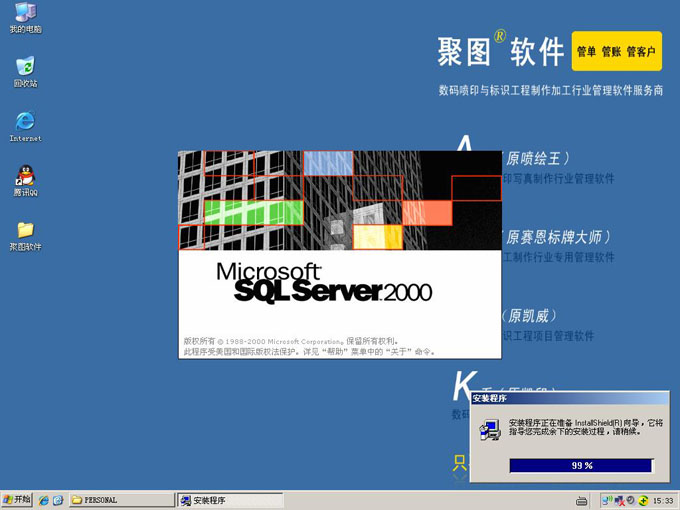
Task: Select the 腾讯QQ penguin shortcut
Action: [x=26, y=180]
